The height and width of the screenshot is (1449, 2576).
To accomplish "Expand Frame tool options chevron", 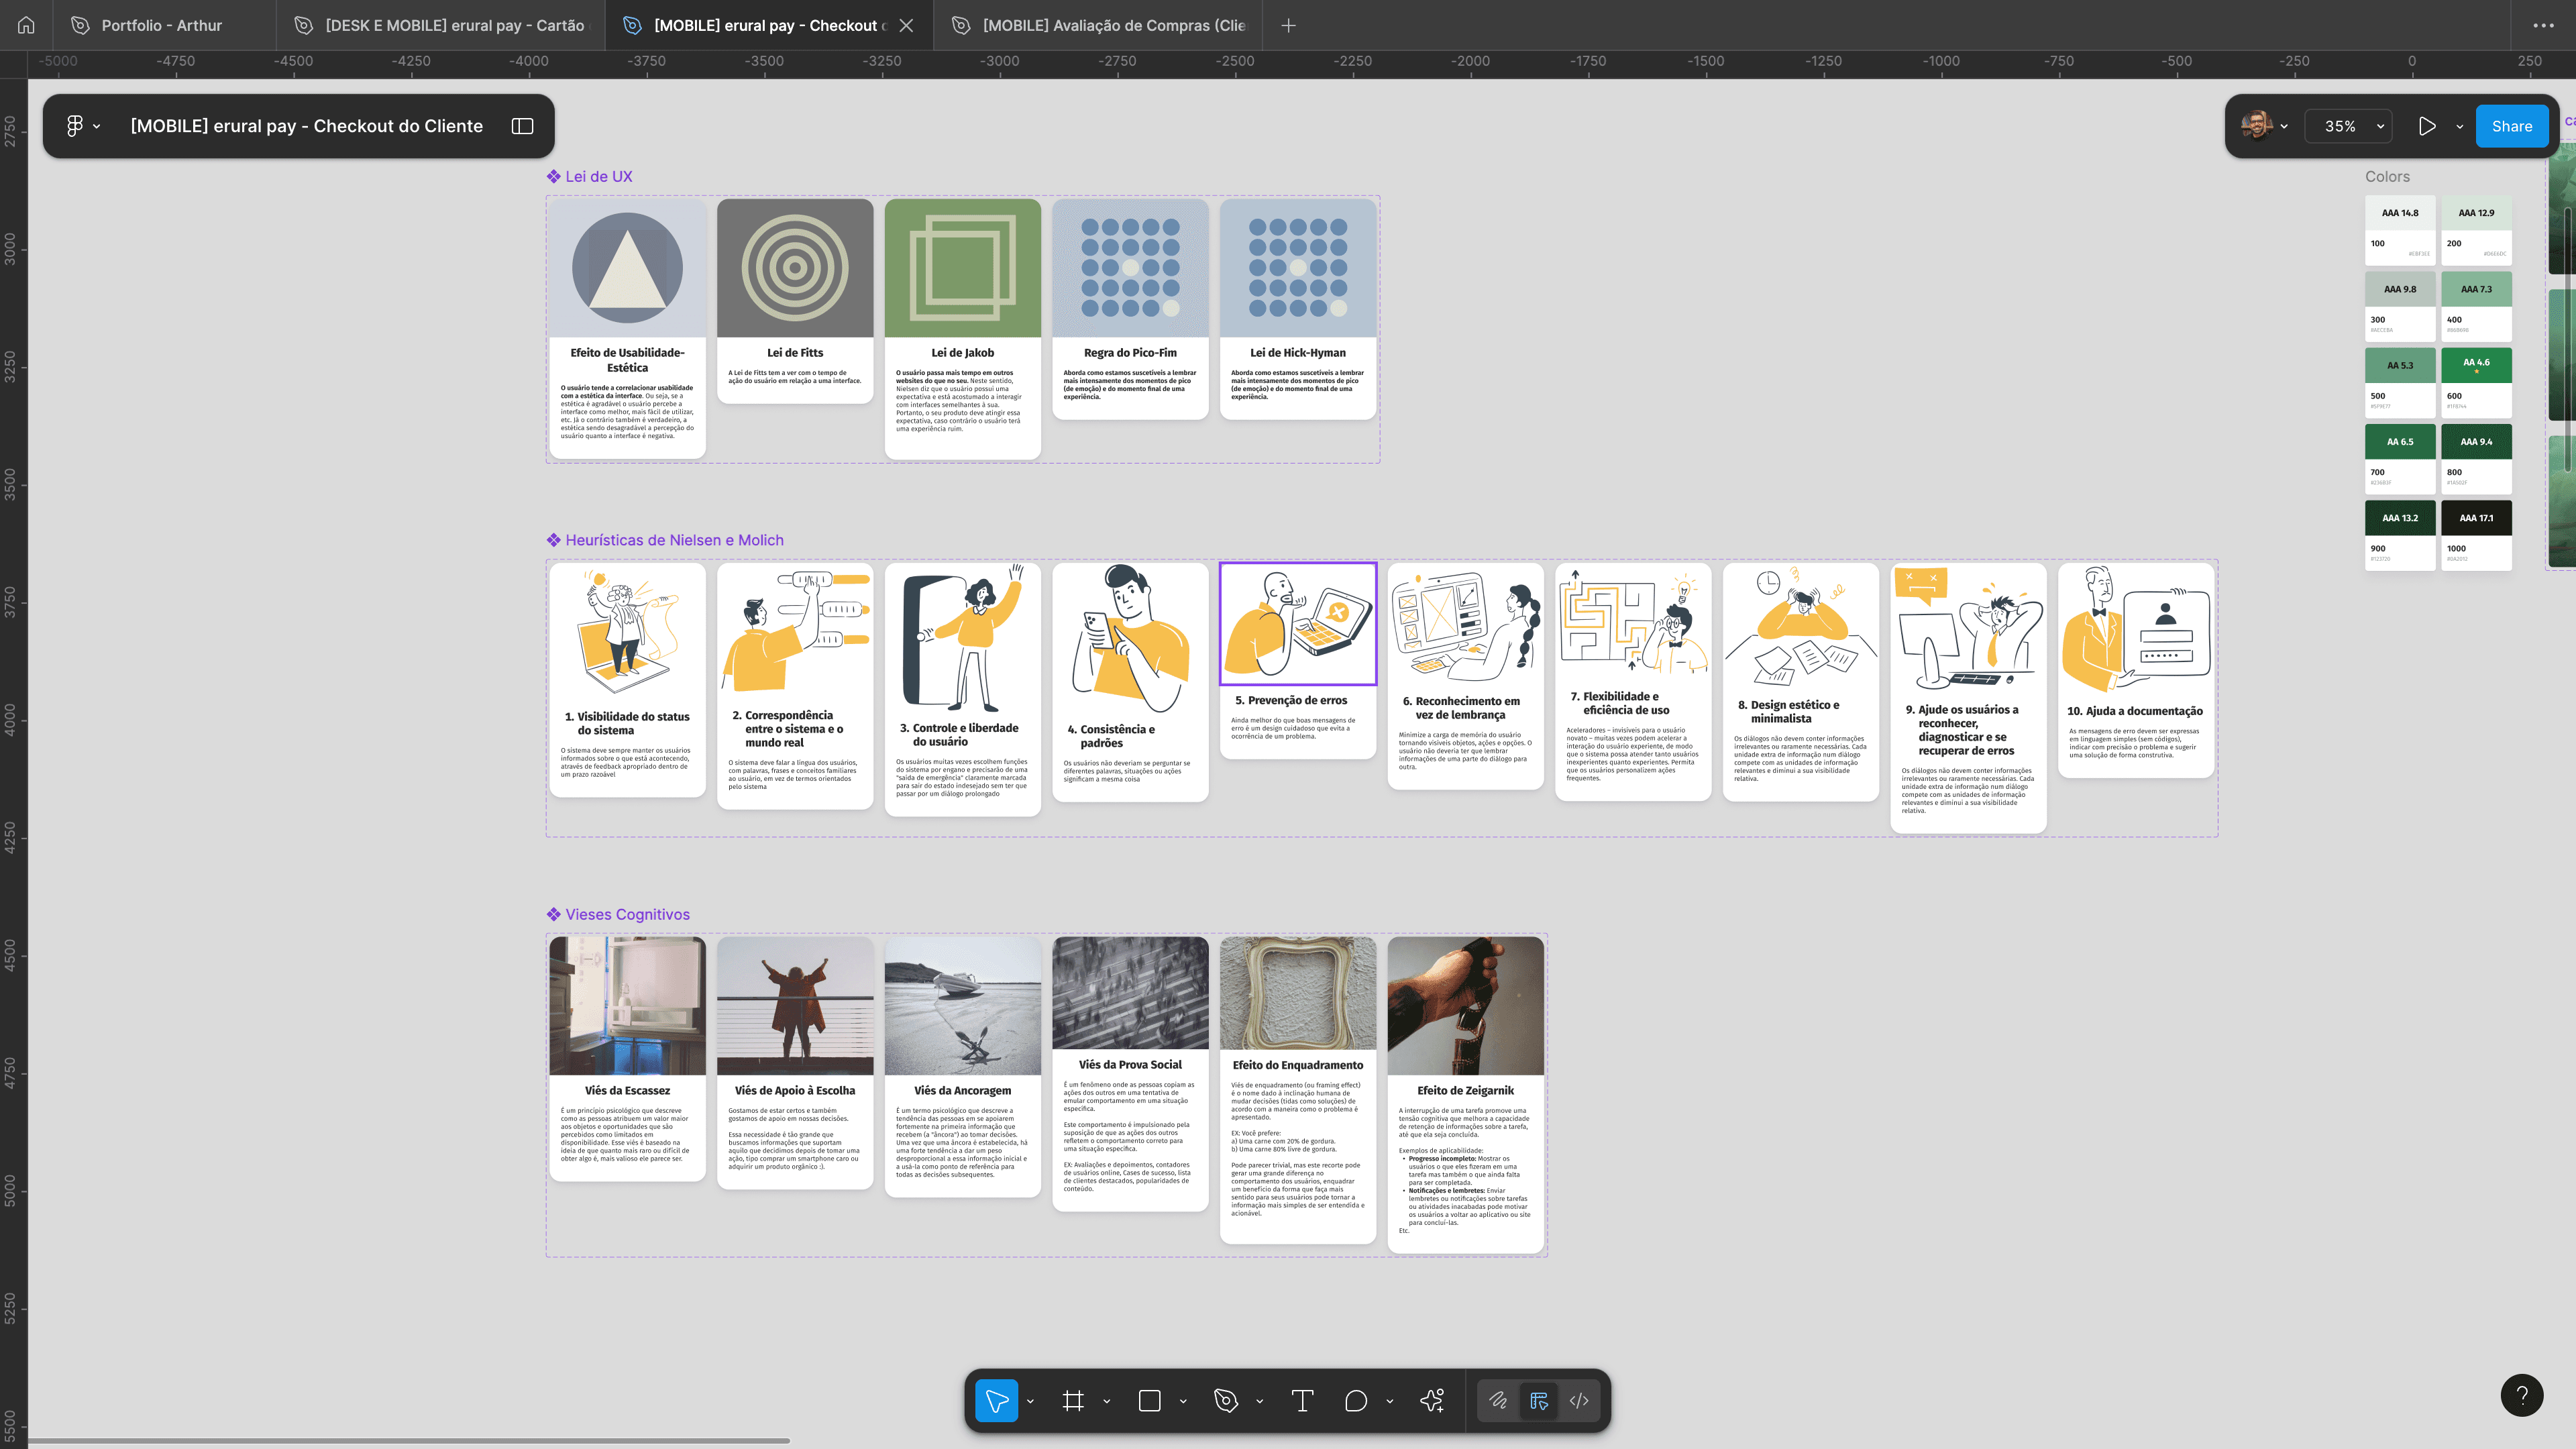I will [1107, 1401].
